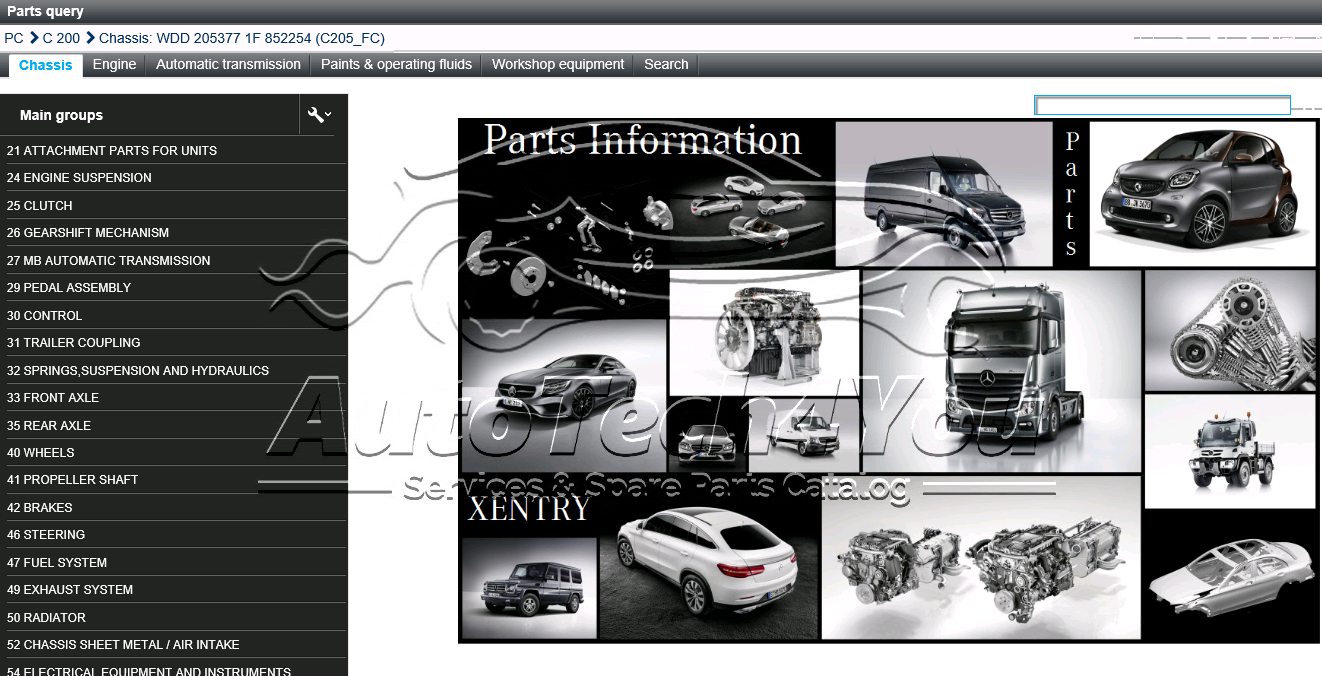
Task: Open 50 RADIATOR group
Action: click(x=47, y=617)
